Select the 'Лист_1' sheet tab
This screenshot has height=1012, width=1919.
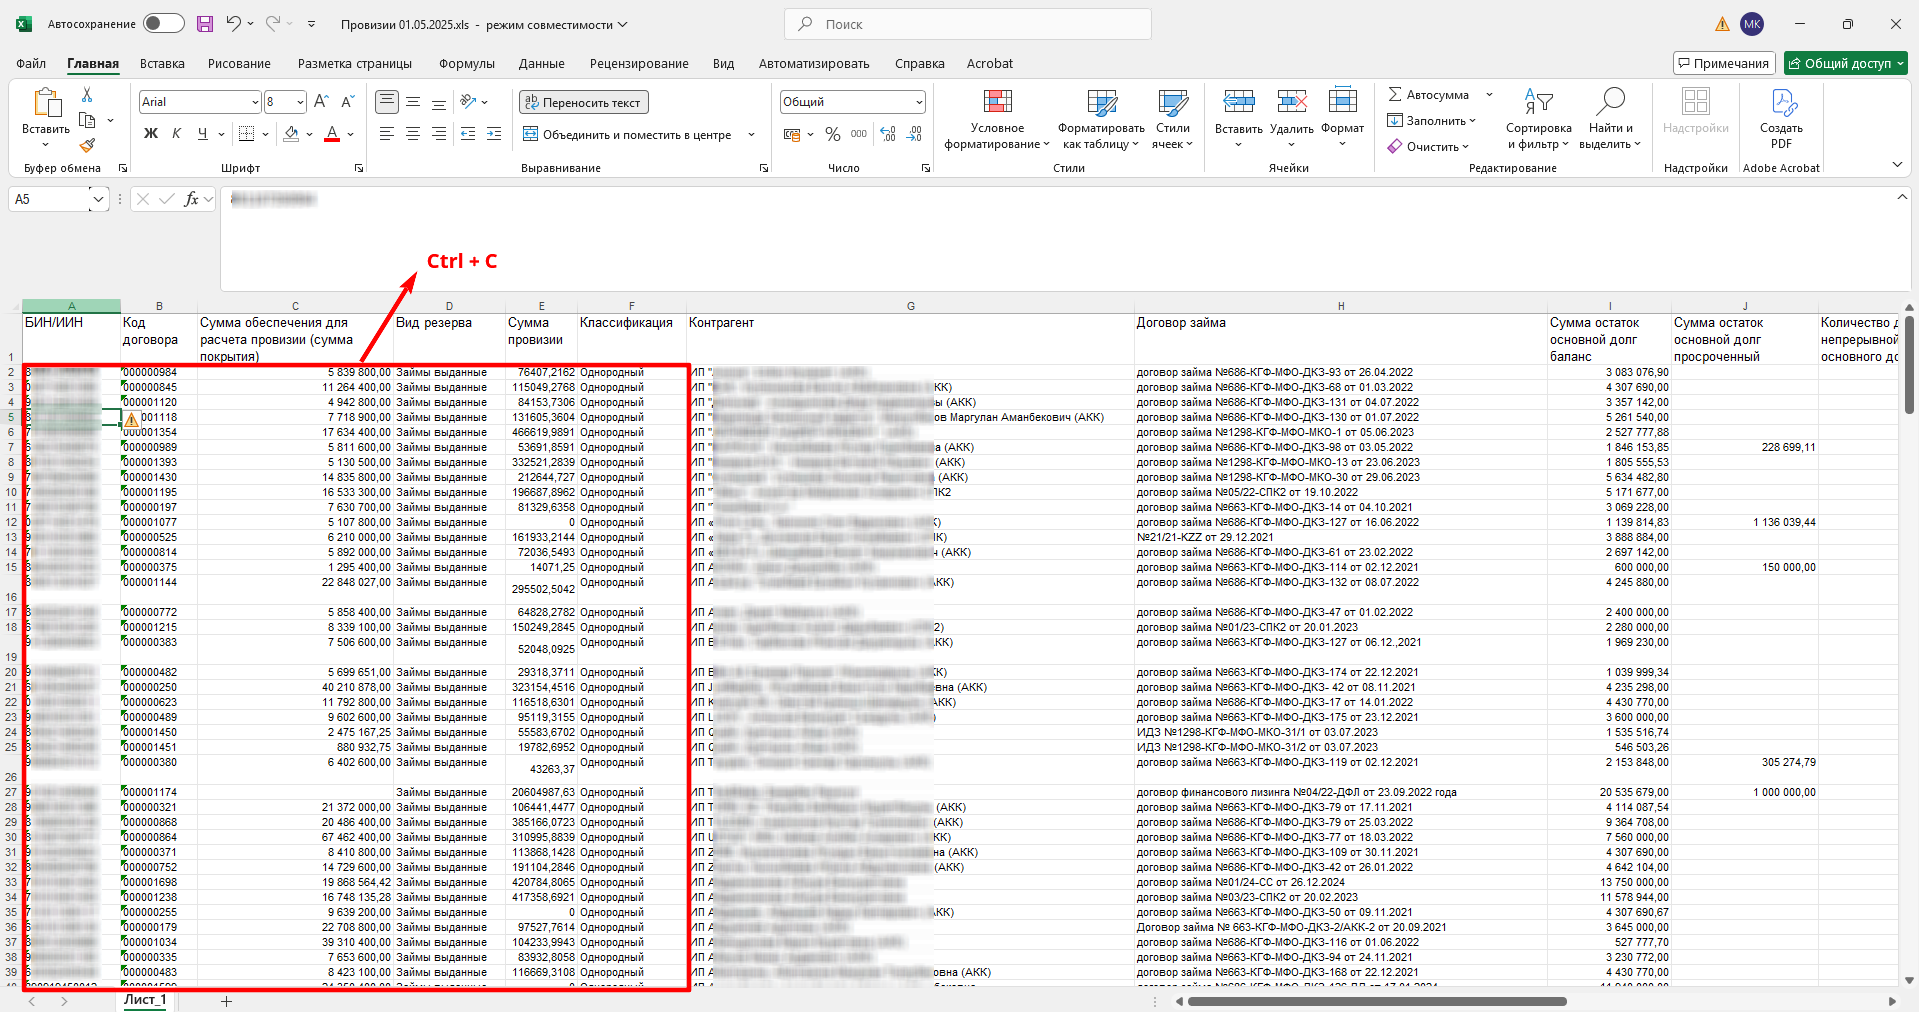[x=145, y=1000]
